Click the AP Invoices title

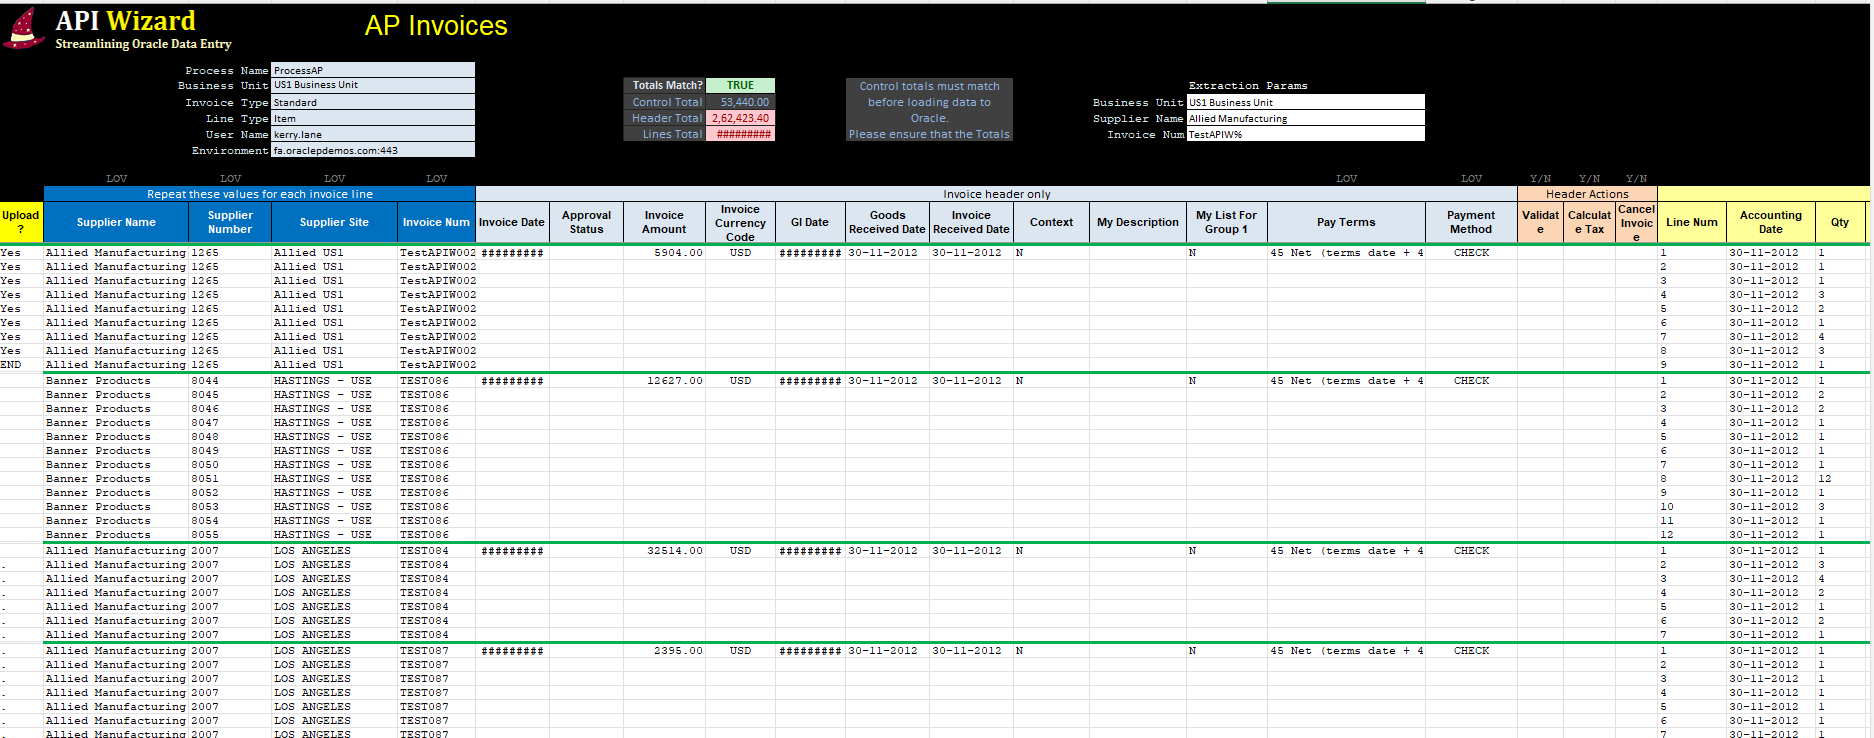[436, 26]
